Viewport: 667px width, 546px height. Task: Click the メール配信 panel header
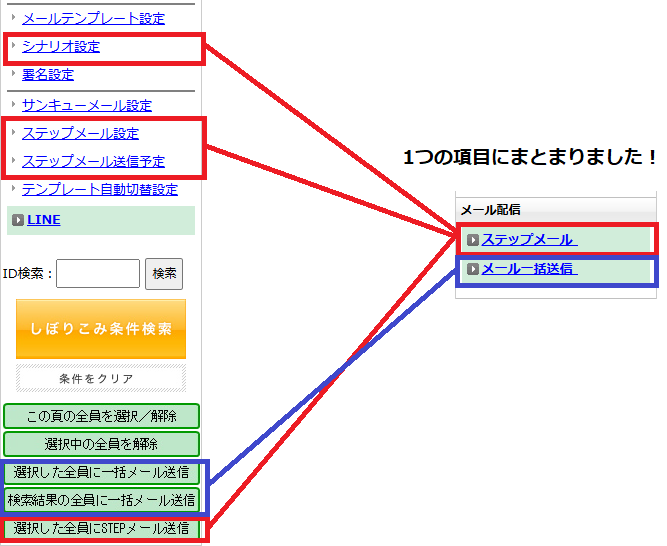pos(556,210)
